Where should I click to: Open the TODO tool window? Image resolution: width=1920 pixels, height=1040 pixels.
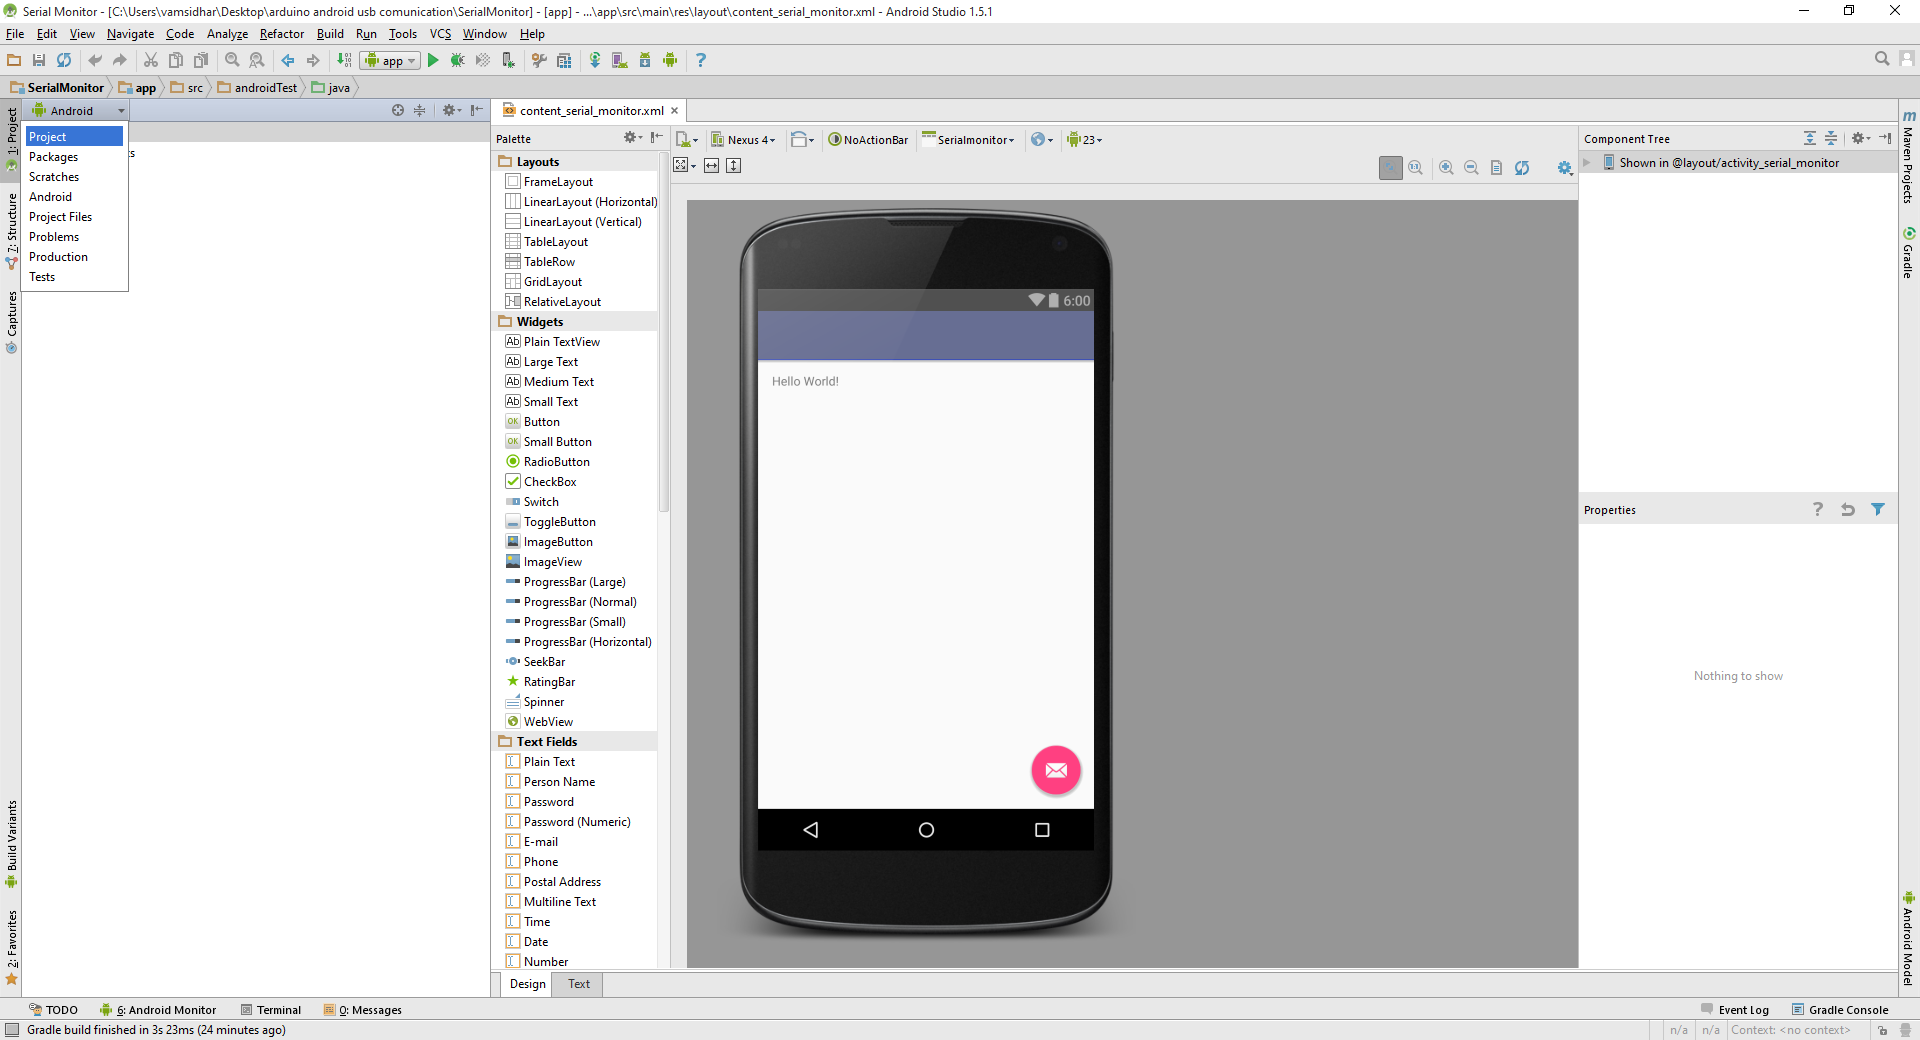54,1010
